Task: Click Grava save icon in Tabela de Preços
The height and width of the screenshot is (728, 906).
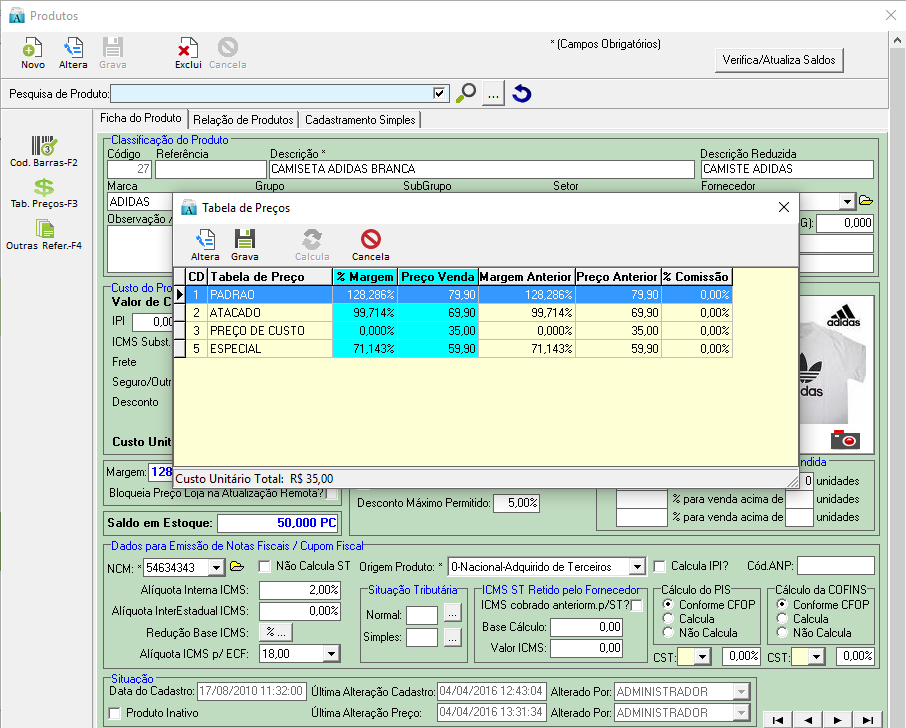Action: pos(244,239)
